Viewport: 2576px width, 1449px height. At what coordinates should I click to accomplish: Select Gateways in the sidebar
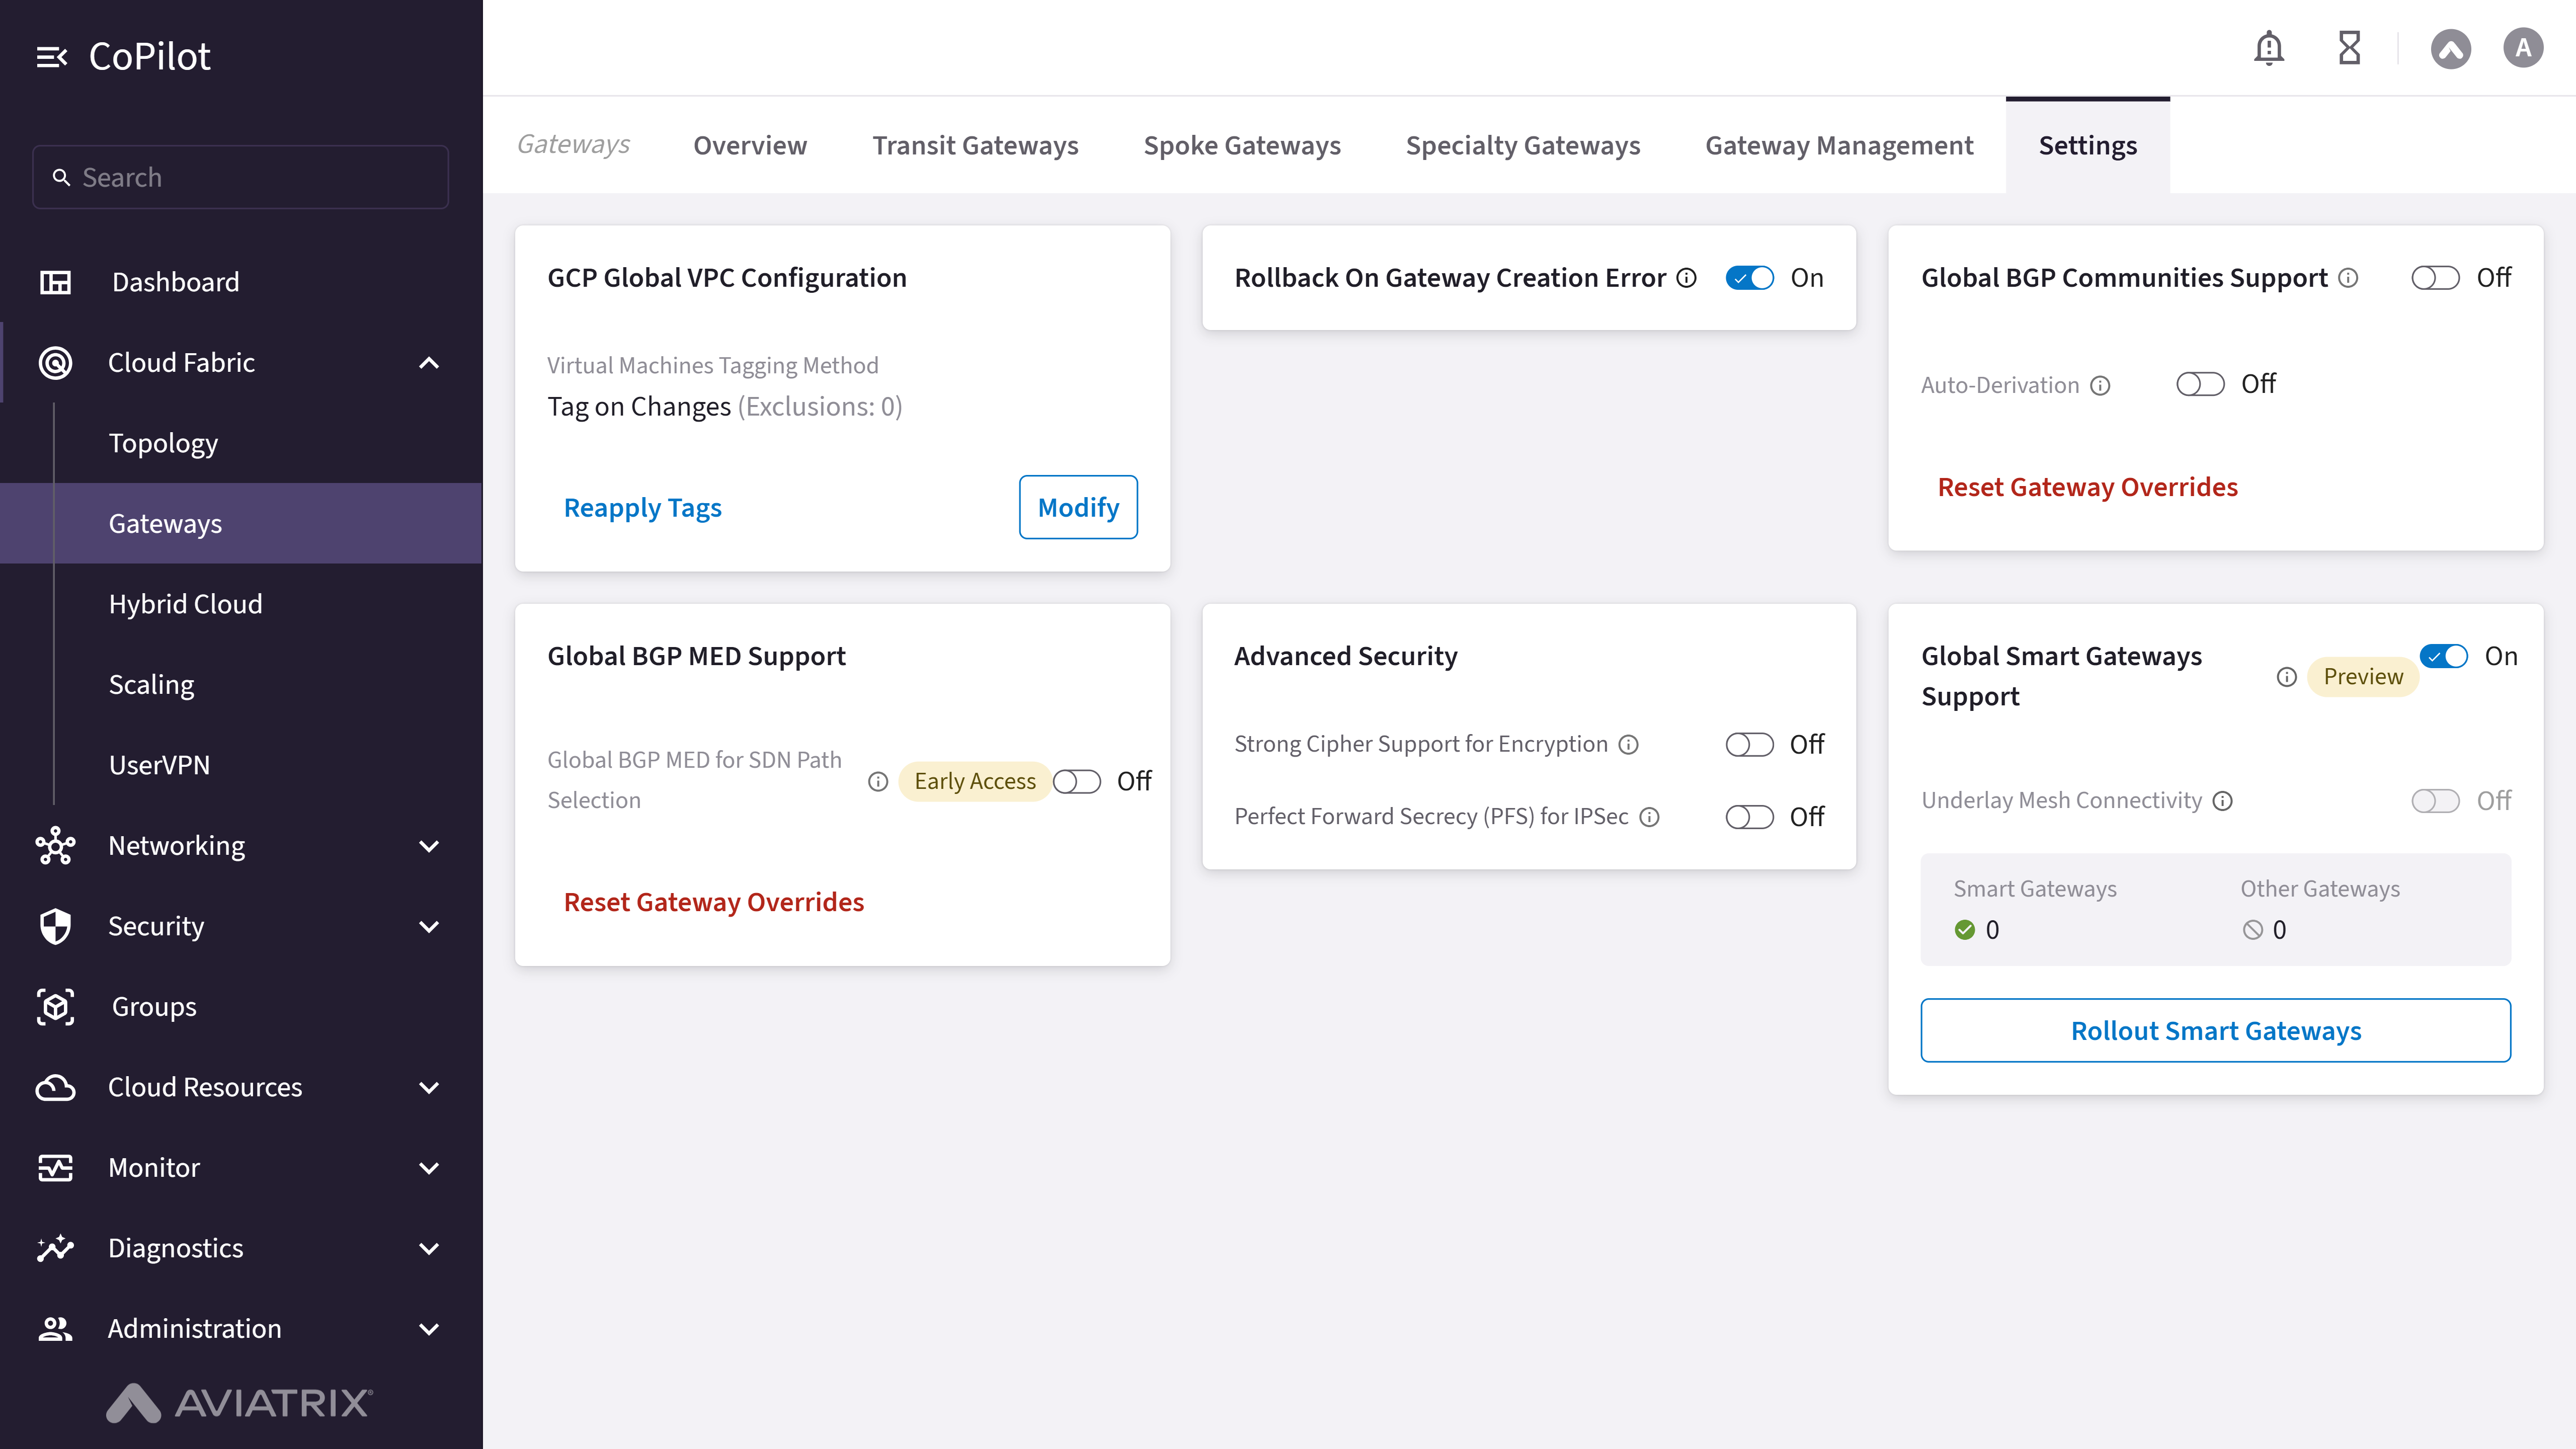[240, 523]
